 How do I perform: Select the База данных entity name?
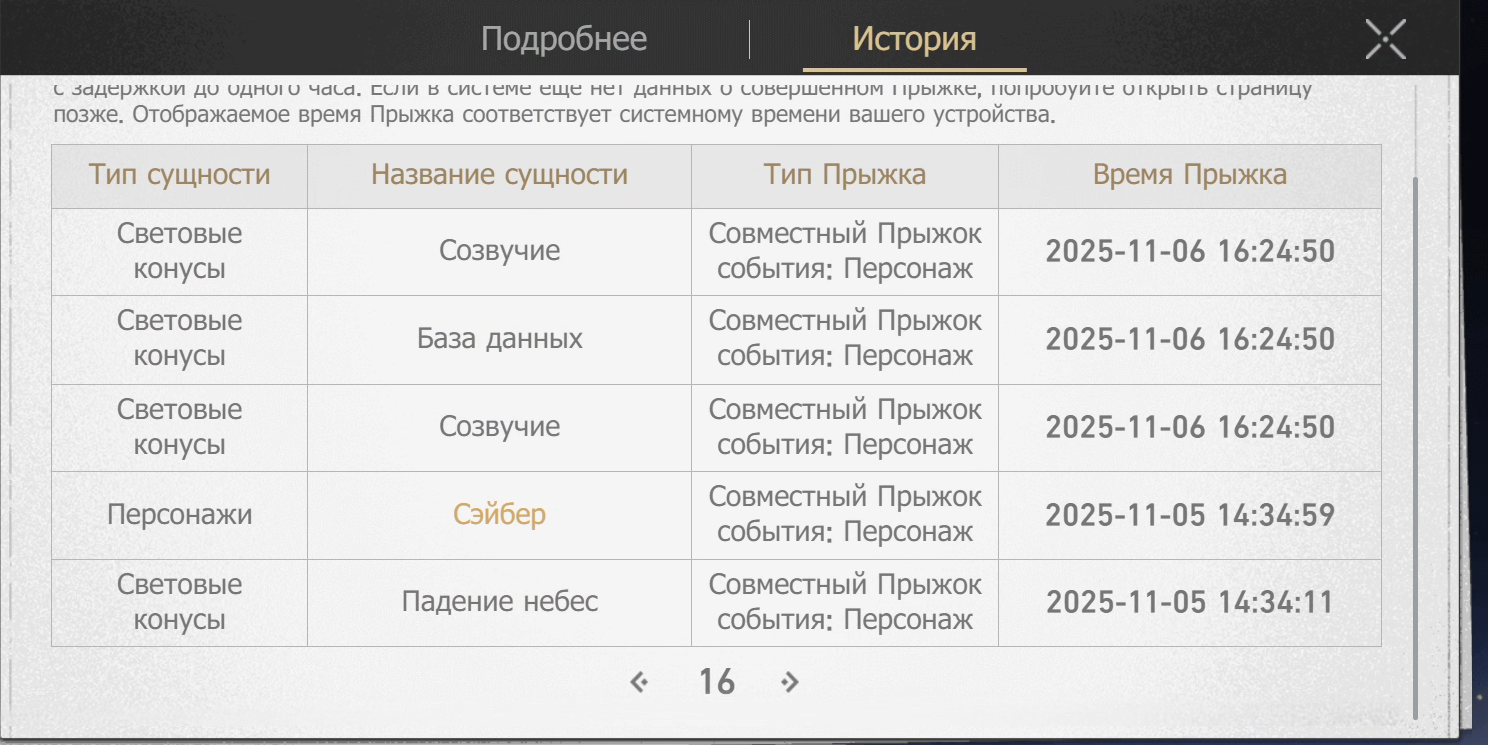pos(499,339)
